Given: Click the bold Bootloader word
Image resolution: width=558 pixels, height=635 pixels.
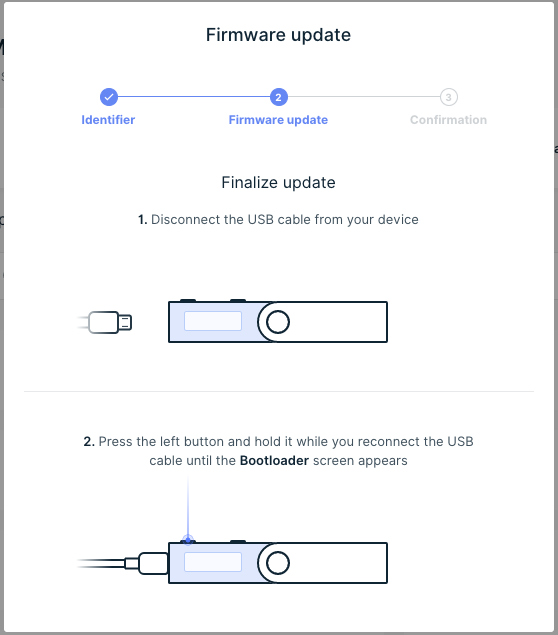Looking at the screenshot, I should 274,461.
